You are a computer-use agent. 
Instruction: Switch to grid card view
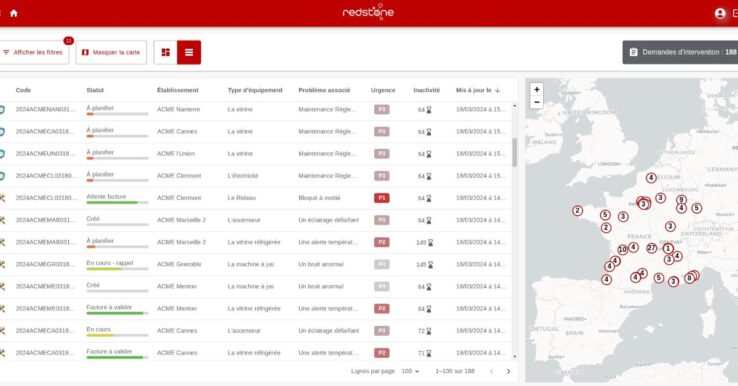pos(166,52)
